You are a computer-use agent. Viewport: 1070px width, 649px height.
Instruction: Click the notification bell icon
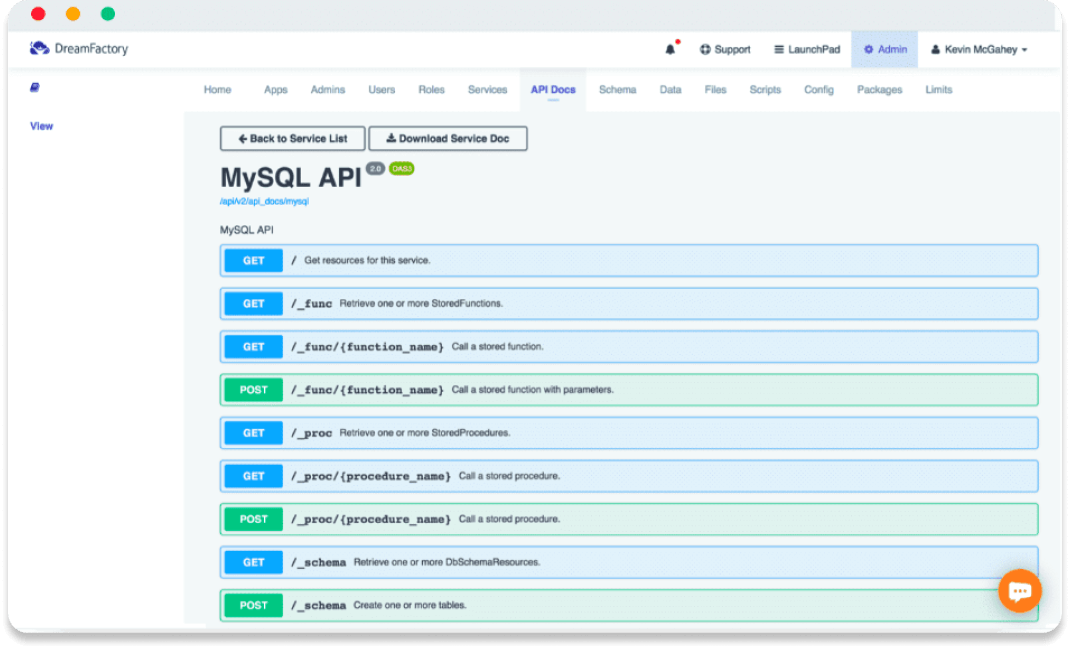click(x=670, y=50)
